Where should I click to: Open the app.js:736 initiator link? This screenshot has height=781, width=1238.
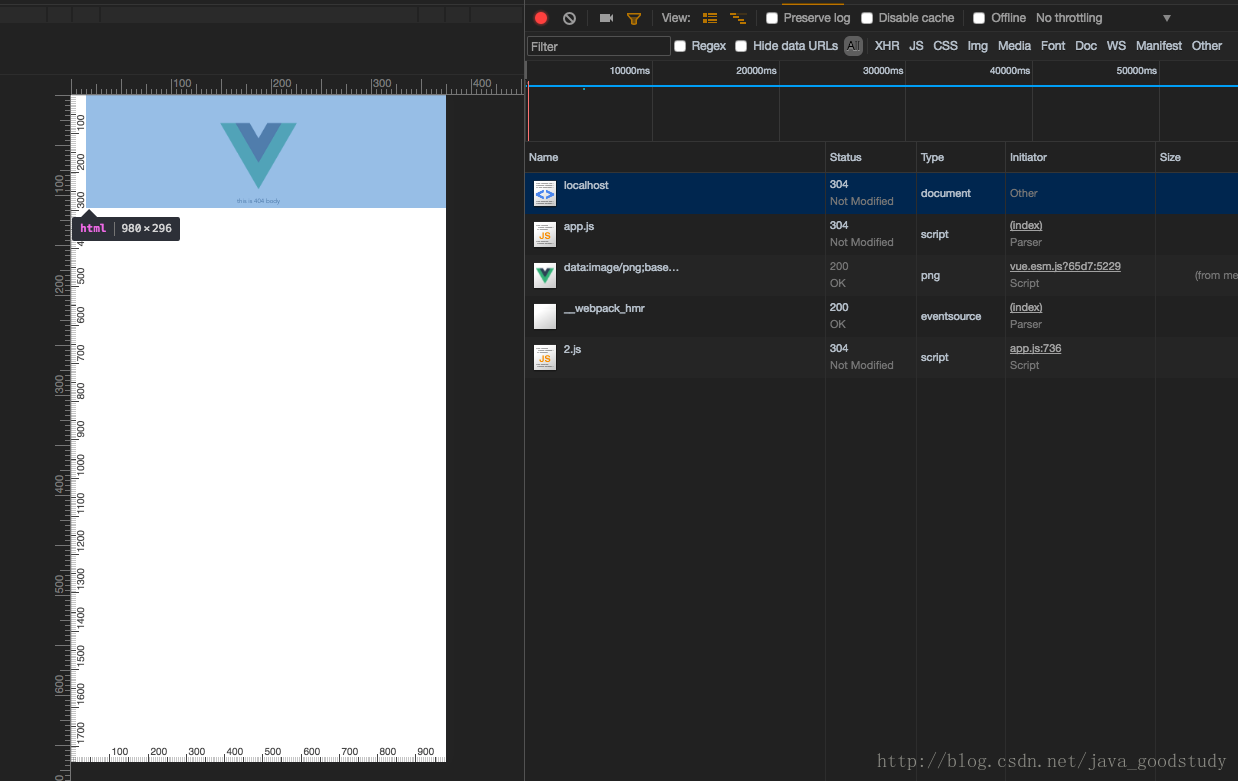click(1035, 349)
